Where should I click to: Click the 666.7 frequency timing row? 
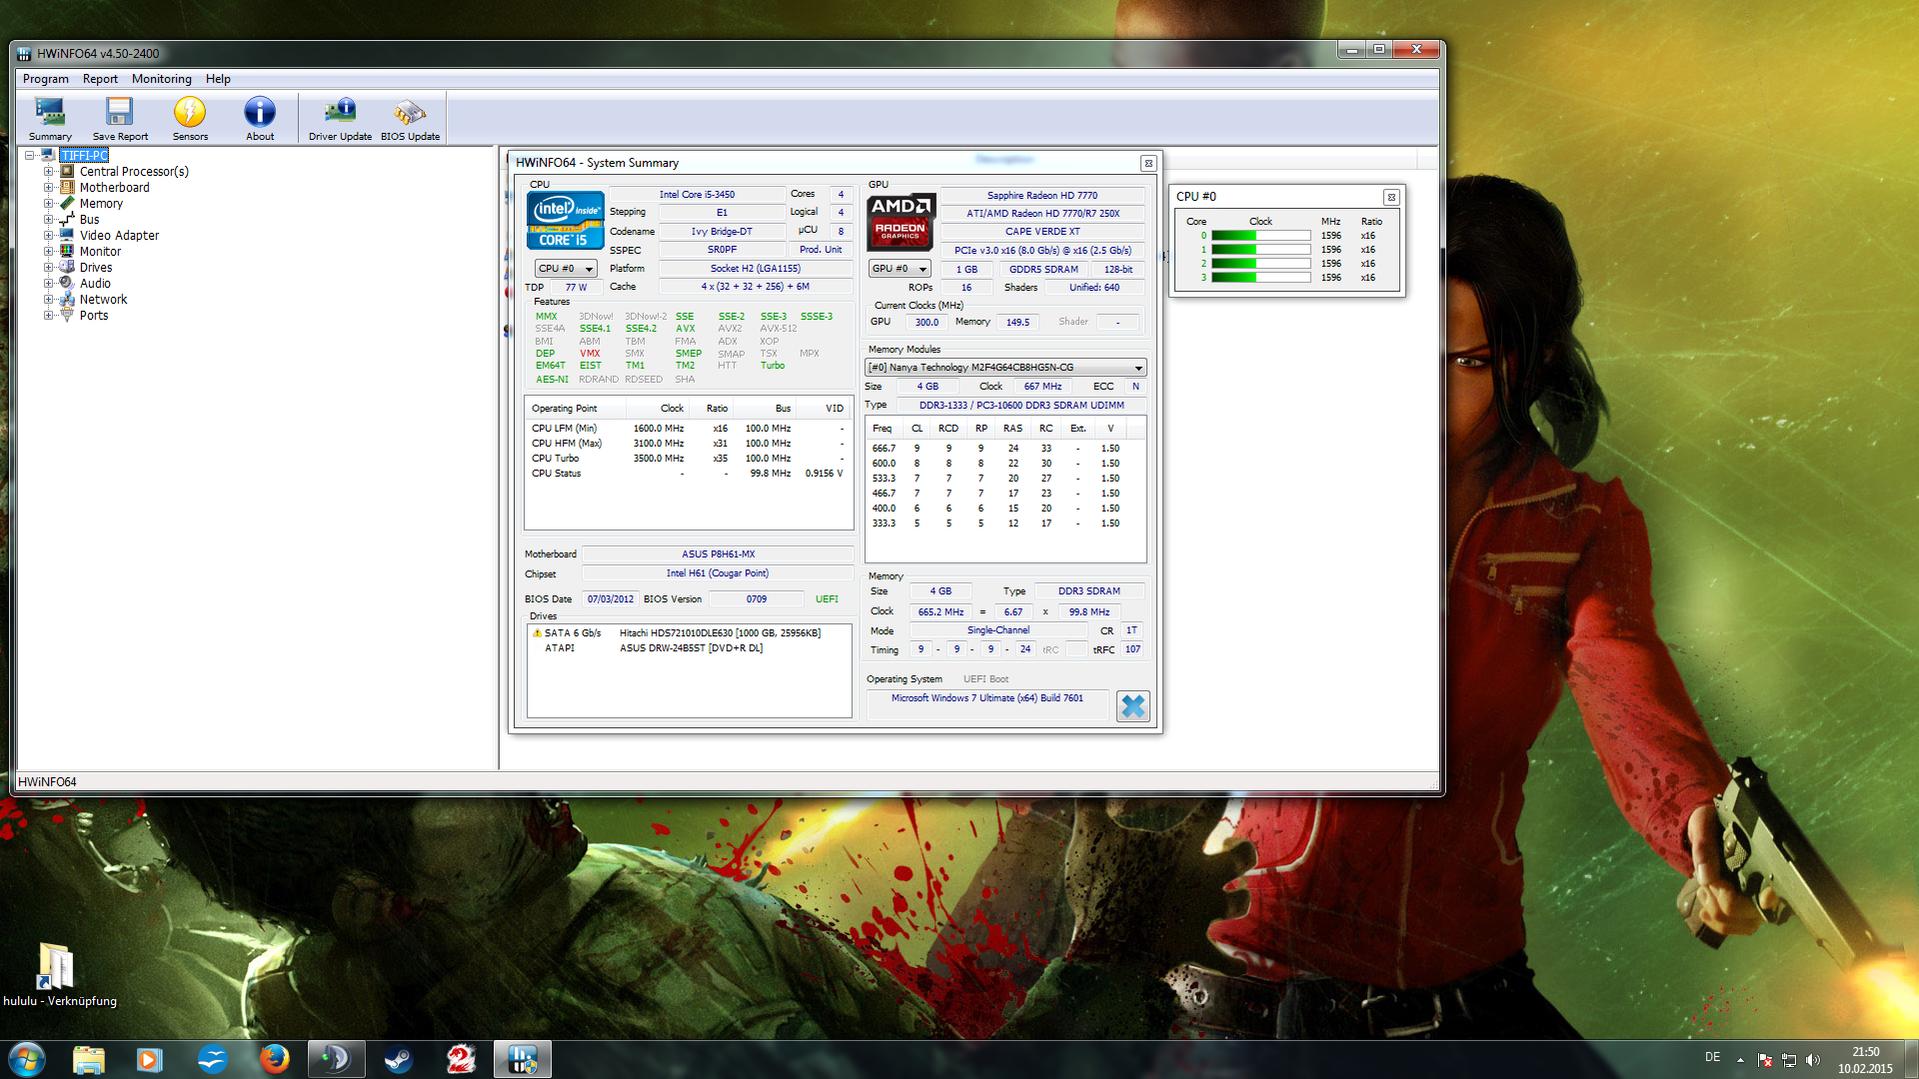1004,448
